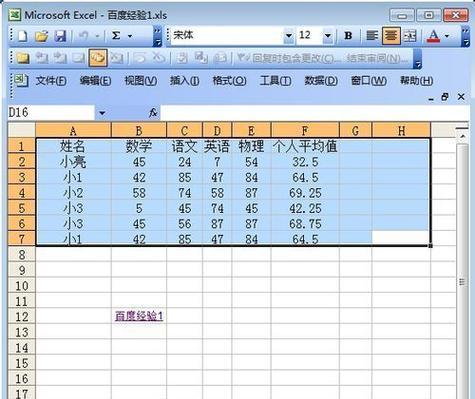Select row 8 header
The width and height of the screenshot is (475, 399).
[x=22, y=255]
